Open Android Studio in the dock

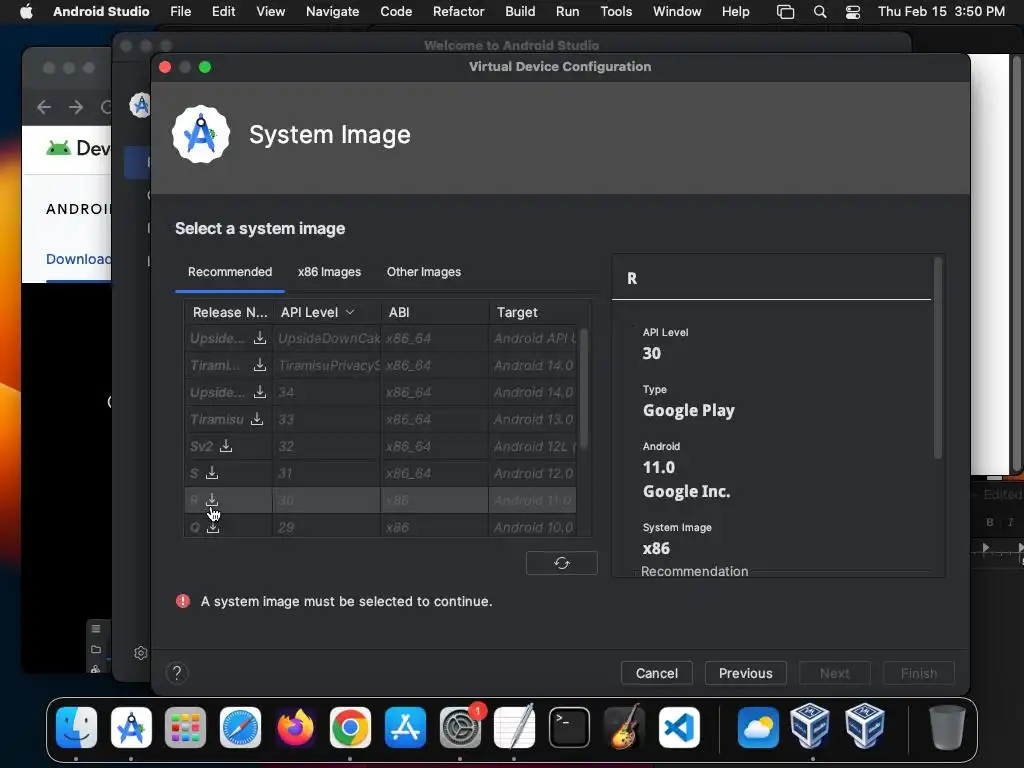point(131,727)
